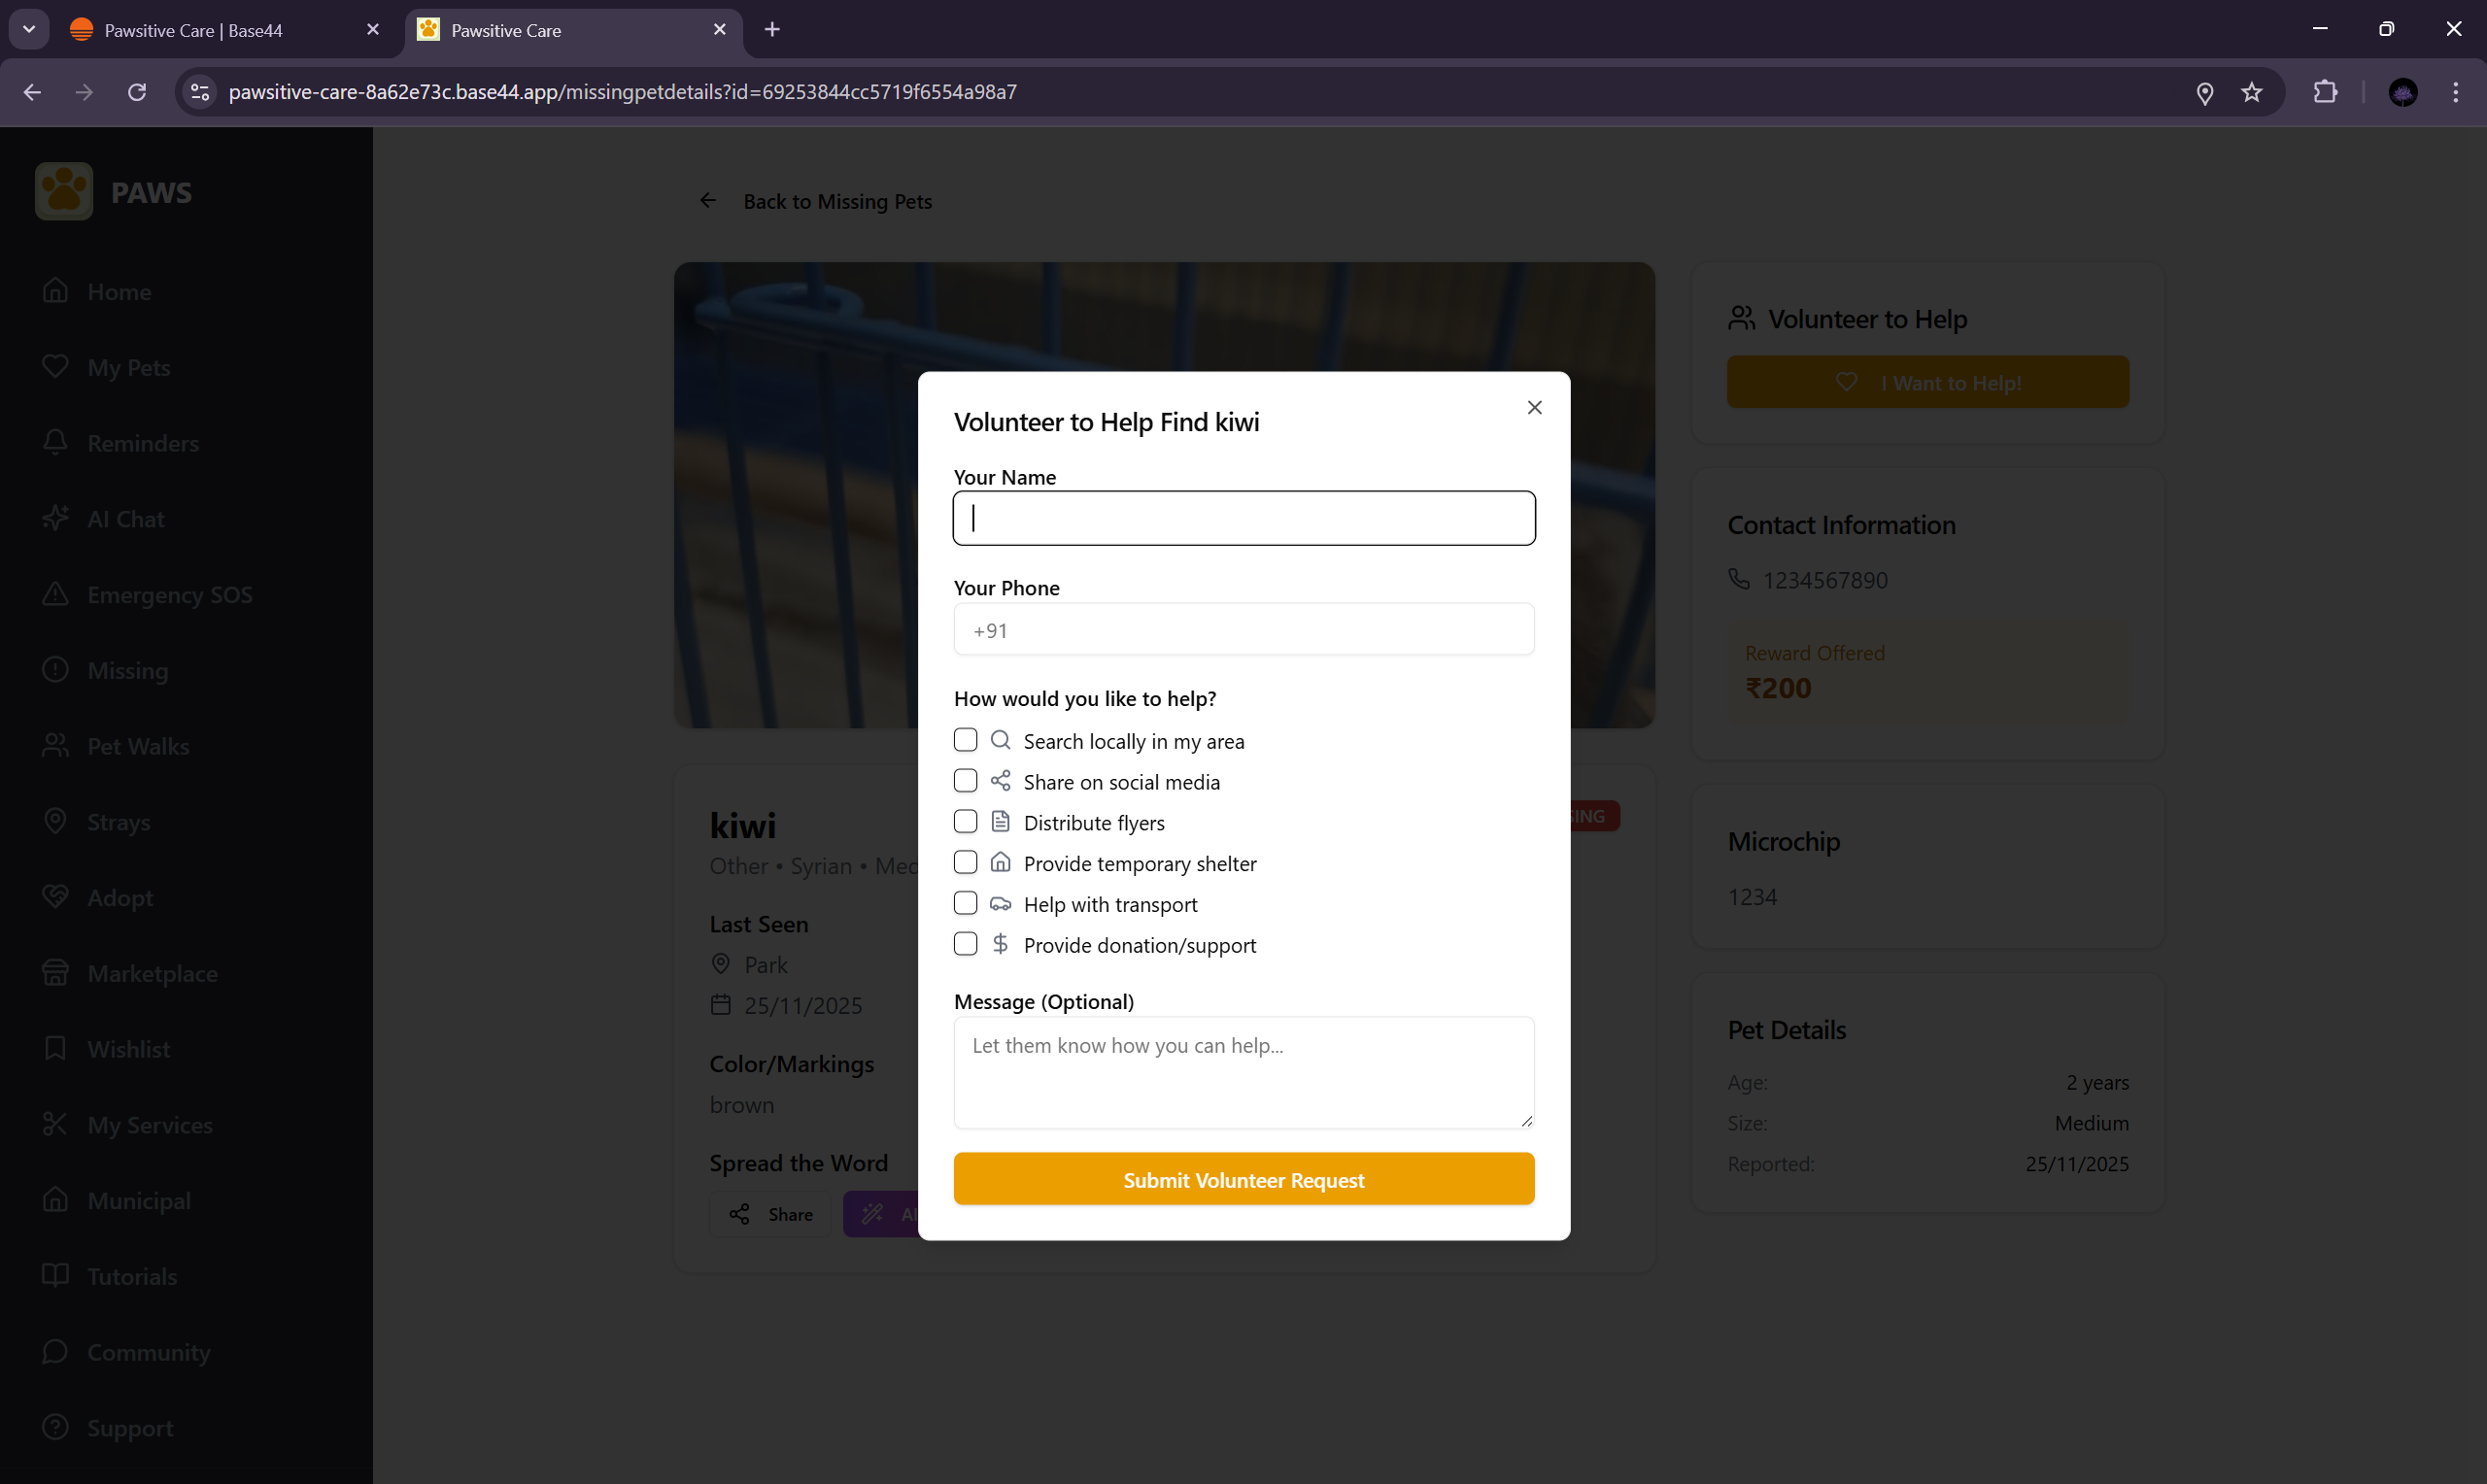Click the bookmark star icon in address bar
The width and height of the screenshot is (2487, 1484).
point(2251,92)
